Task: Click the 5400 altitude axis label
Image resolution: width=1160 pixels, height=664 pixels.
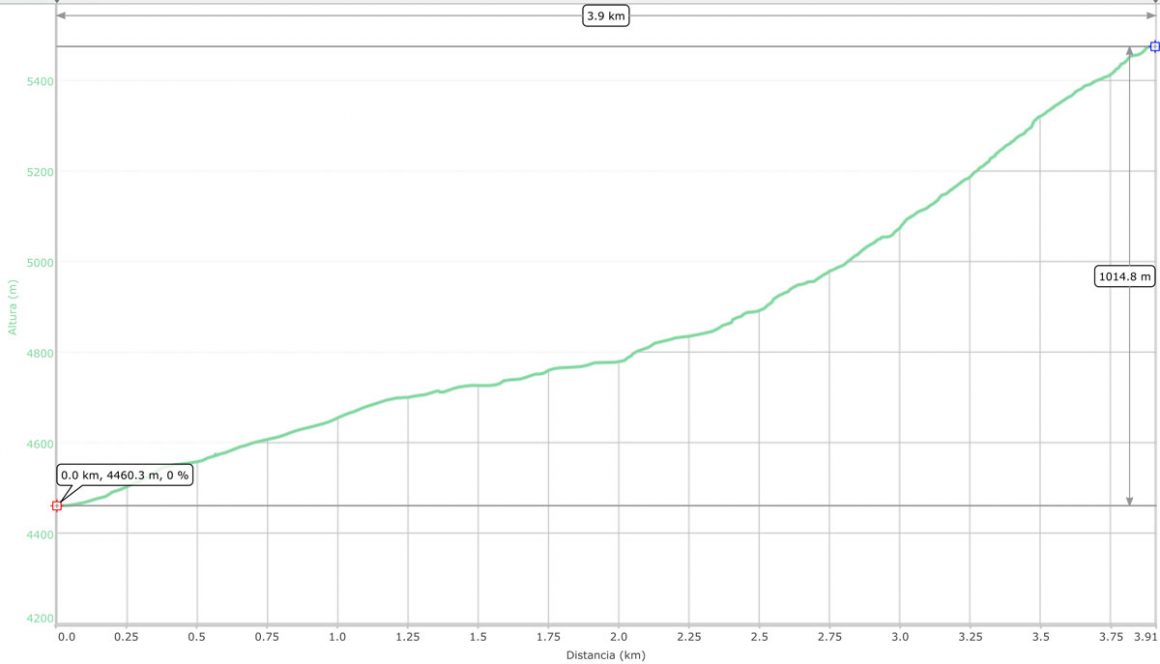Action: (40, 81)
